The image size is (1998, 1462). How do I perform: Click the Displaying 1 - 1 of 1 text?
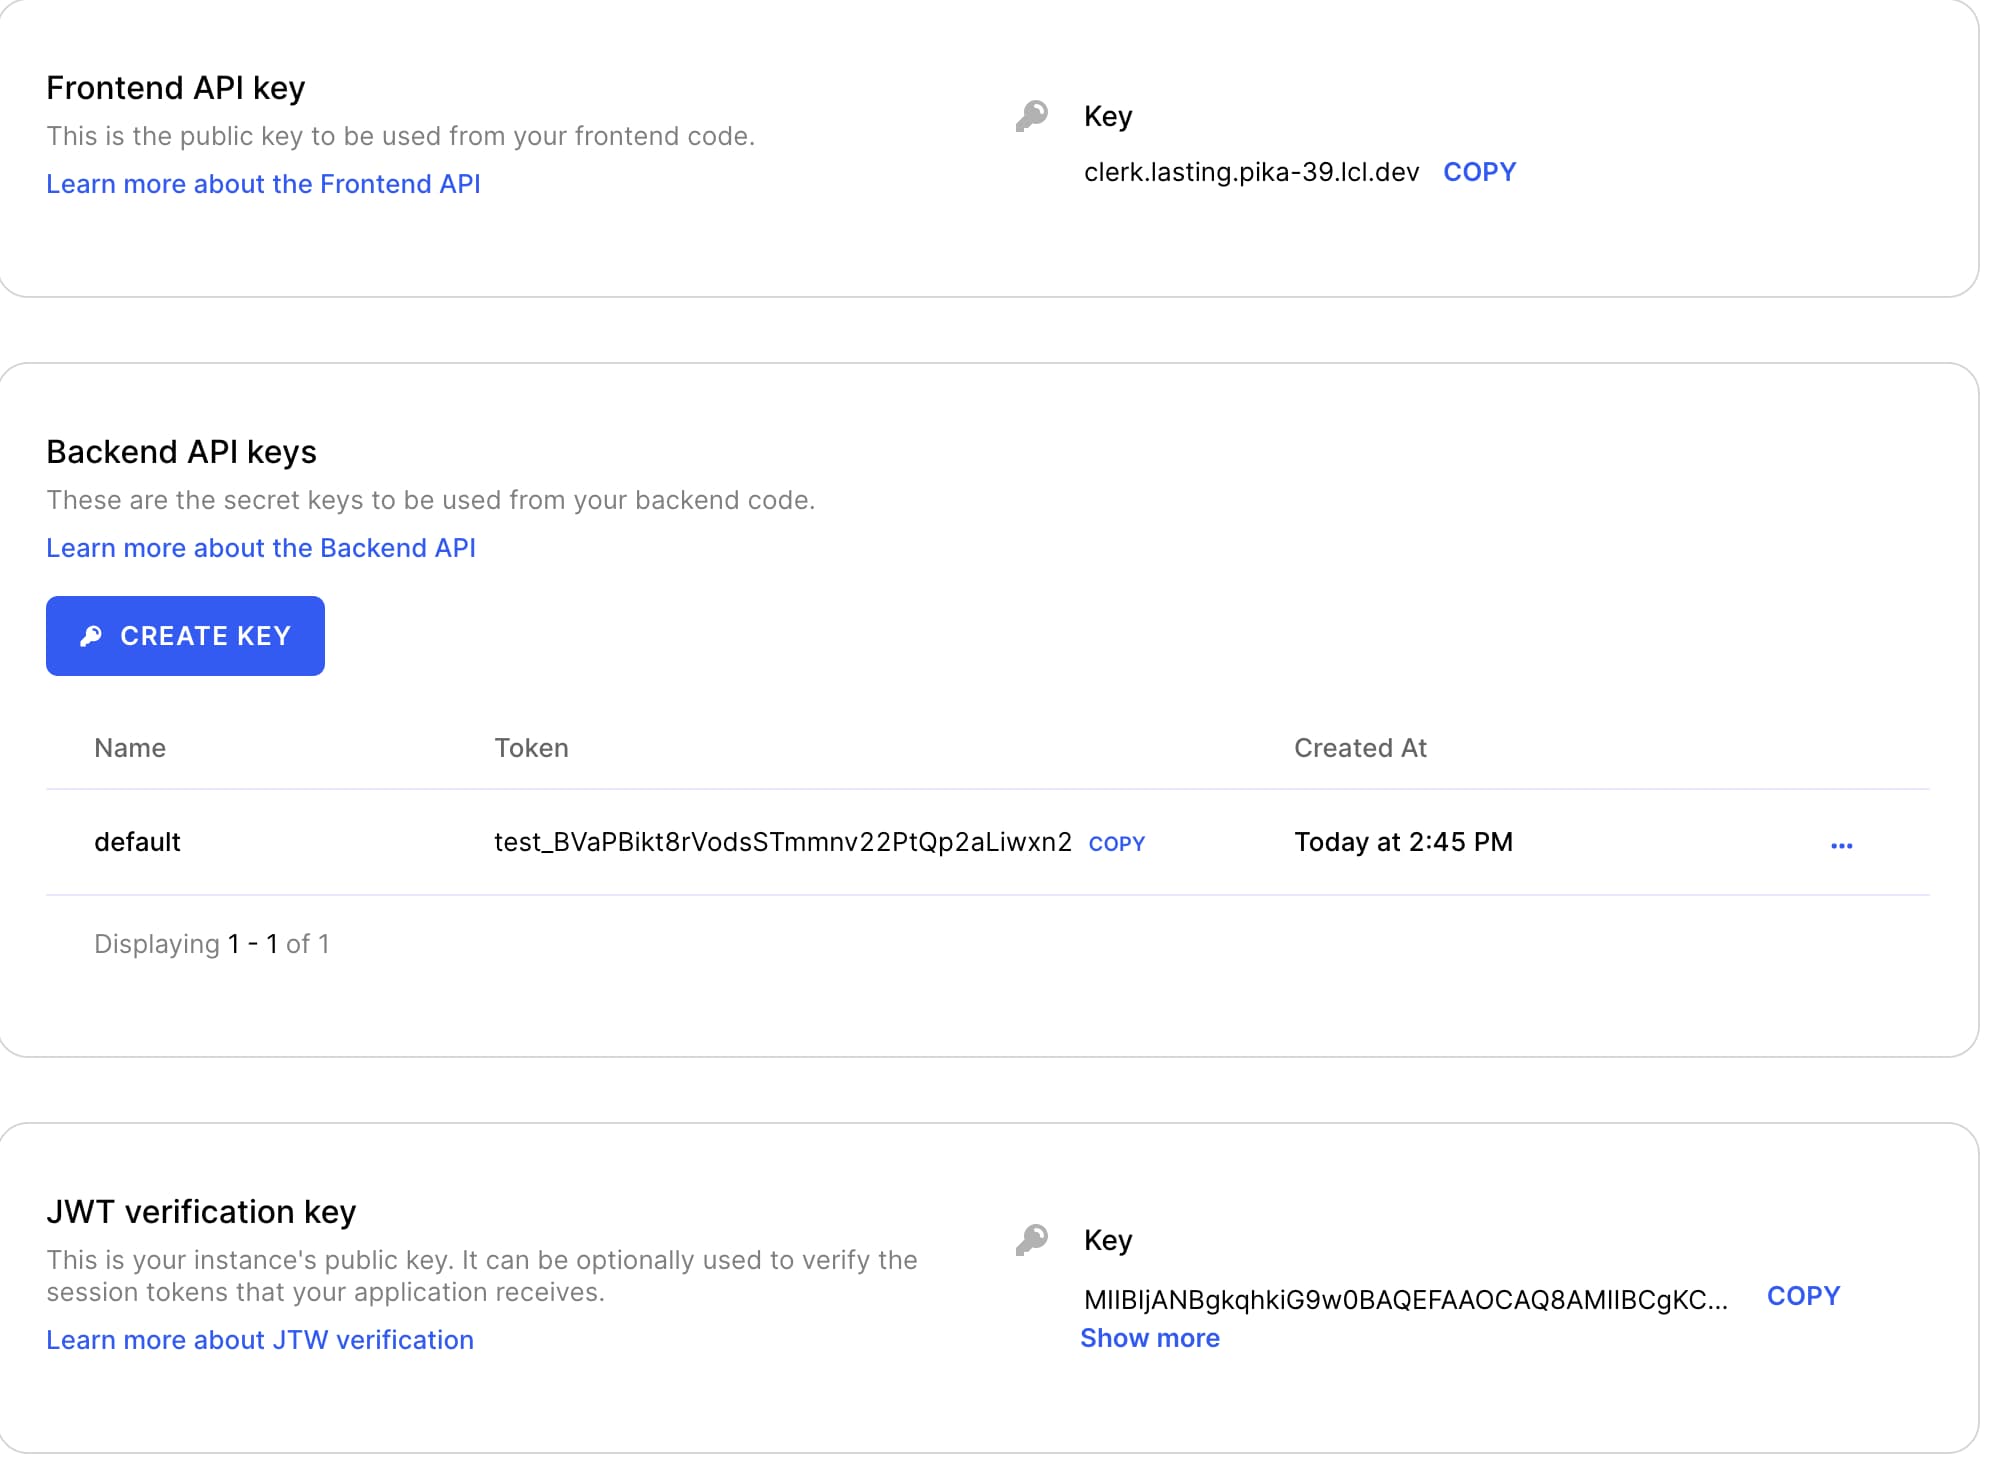[212, 944]
